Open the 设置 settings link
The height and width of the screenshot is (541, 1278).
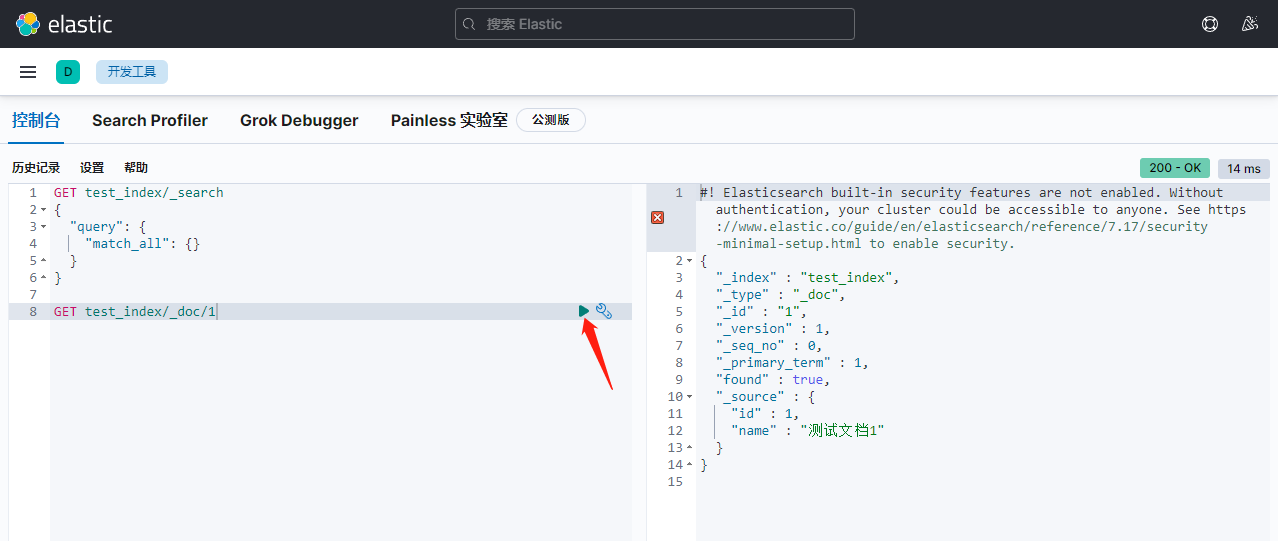point(92,168)
